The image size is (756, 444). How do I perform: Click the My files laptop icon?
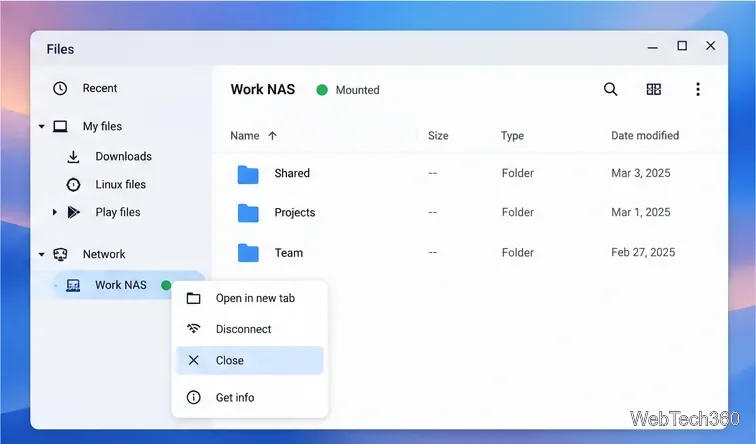pyautogui.click(x=60, y=126)
